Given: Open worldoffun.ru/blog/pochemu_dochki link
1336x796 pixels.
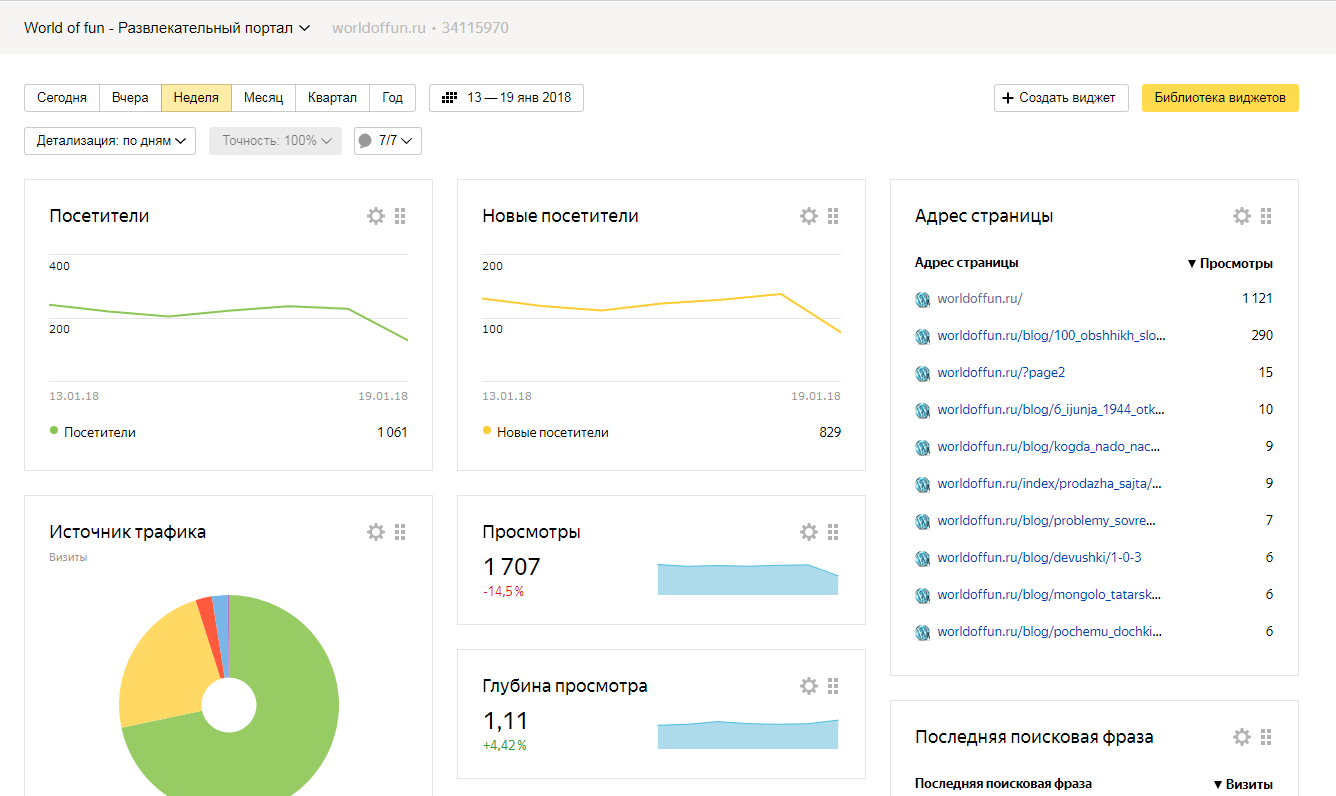Looking at the screenshot, I should click(x=1049, y=632).
